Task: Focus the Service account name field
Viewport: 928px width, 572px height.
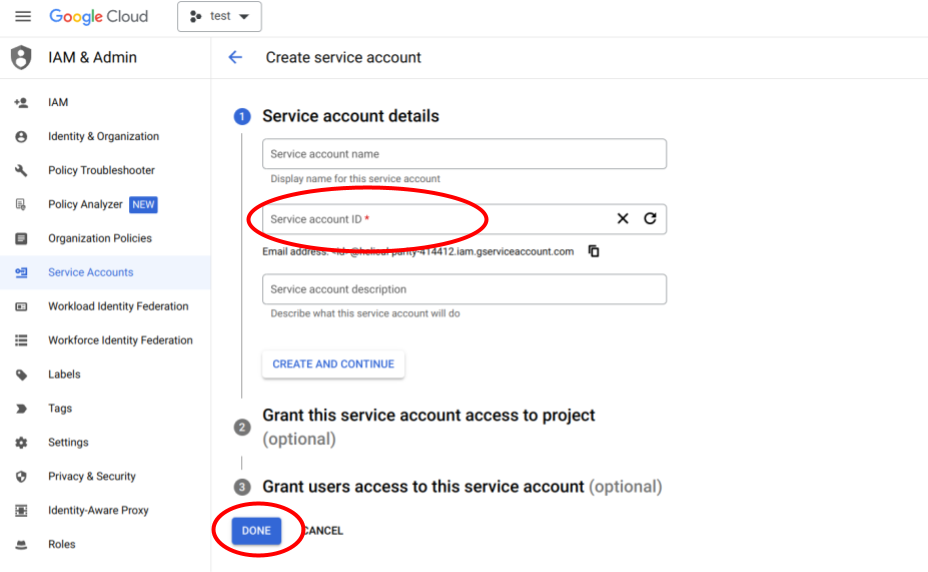Action: click(464, 155)
